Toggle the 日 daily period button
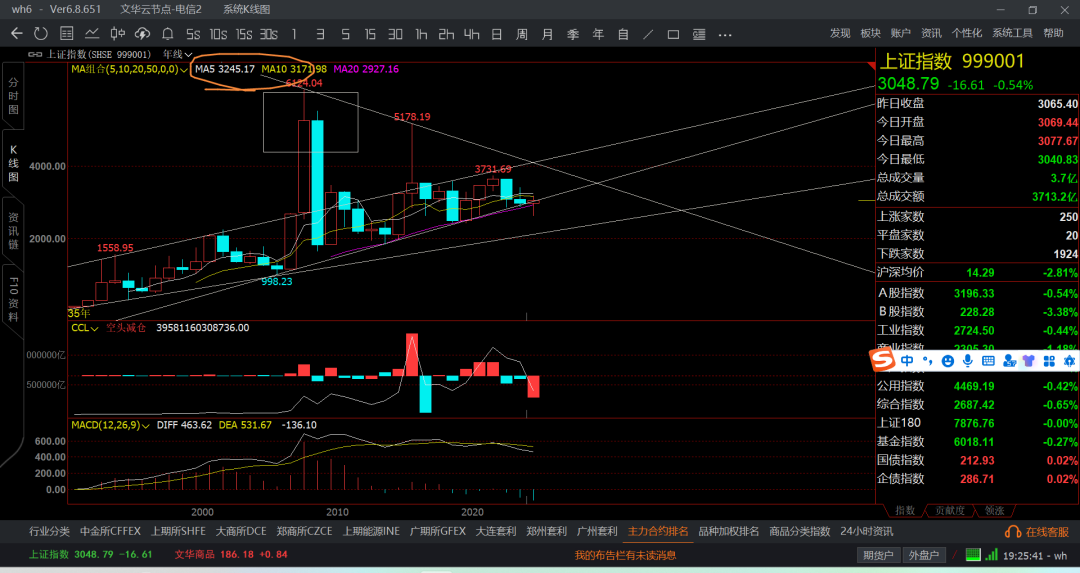 [x=496, y=34]
